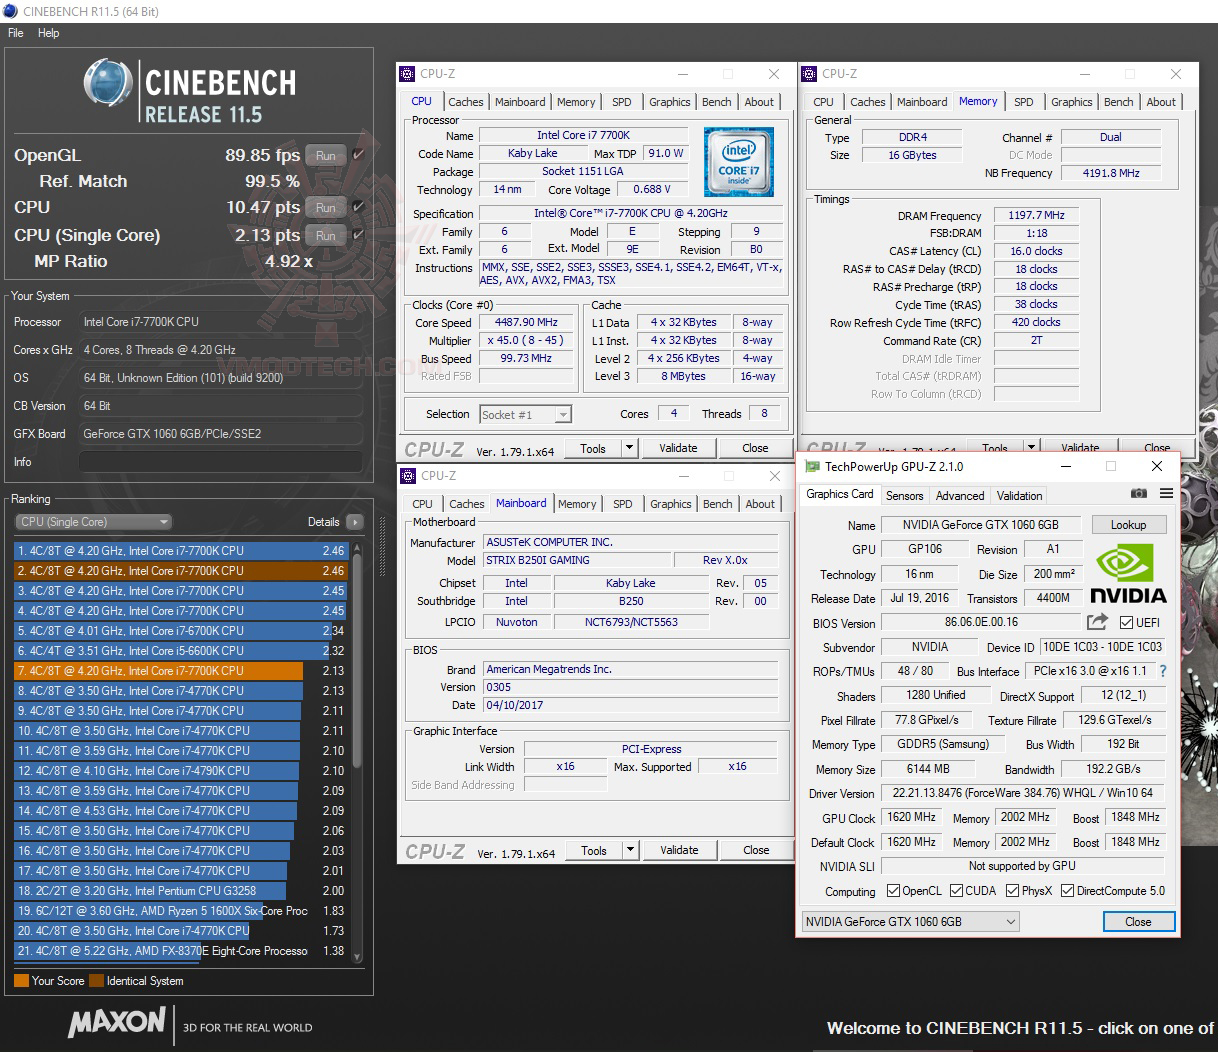The width and height of the screenshot is (1218, 1052).
Task: Run the CPU (Single Core) benchmark
Action: point(326,235)
